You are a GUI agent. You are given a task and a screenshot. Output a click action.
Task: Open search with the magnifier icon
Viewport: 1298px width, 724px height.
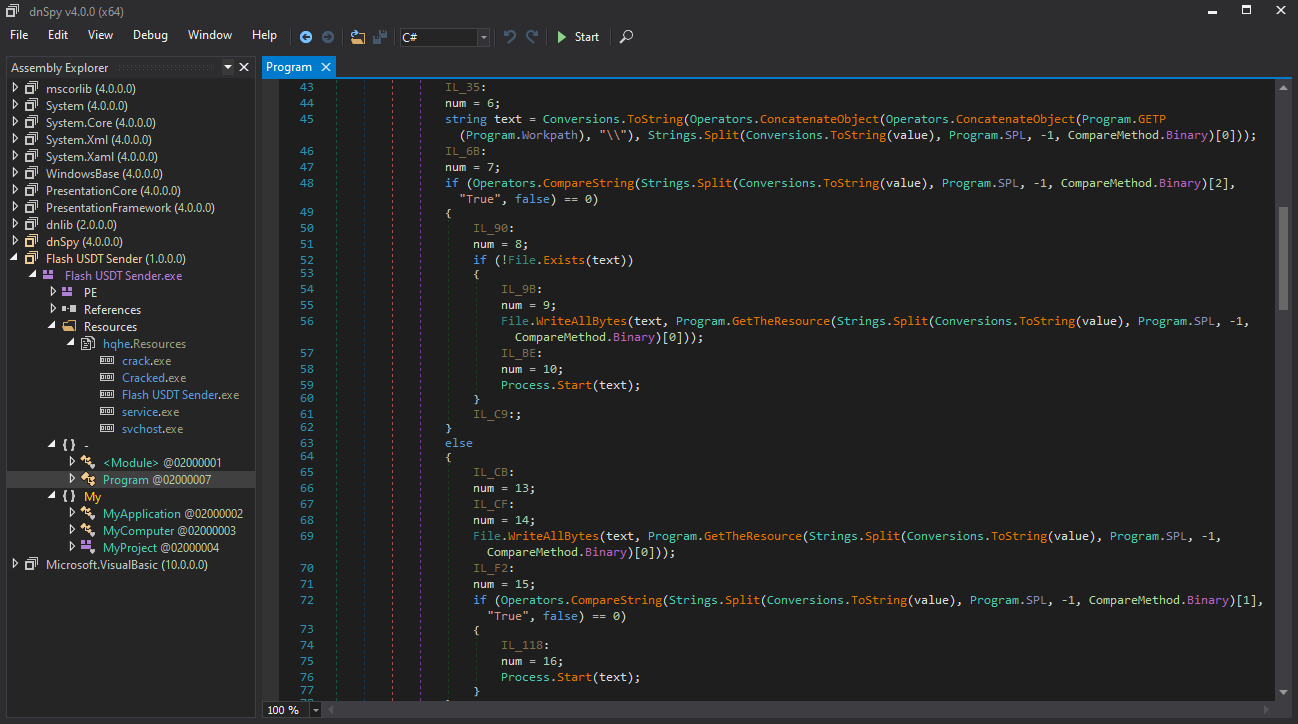click(626, 37)
